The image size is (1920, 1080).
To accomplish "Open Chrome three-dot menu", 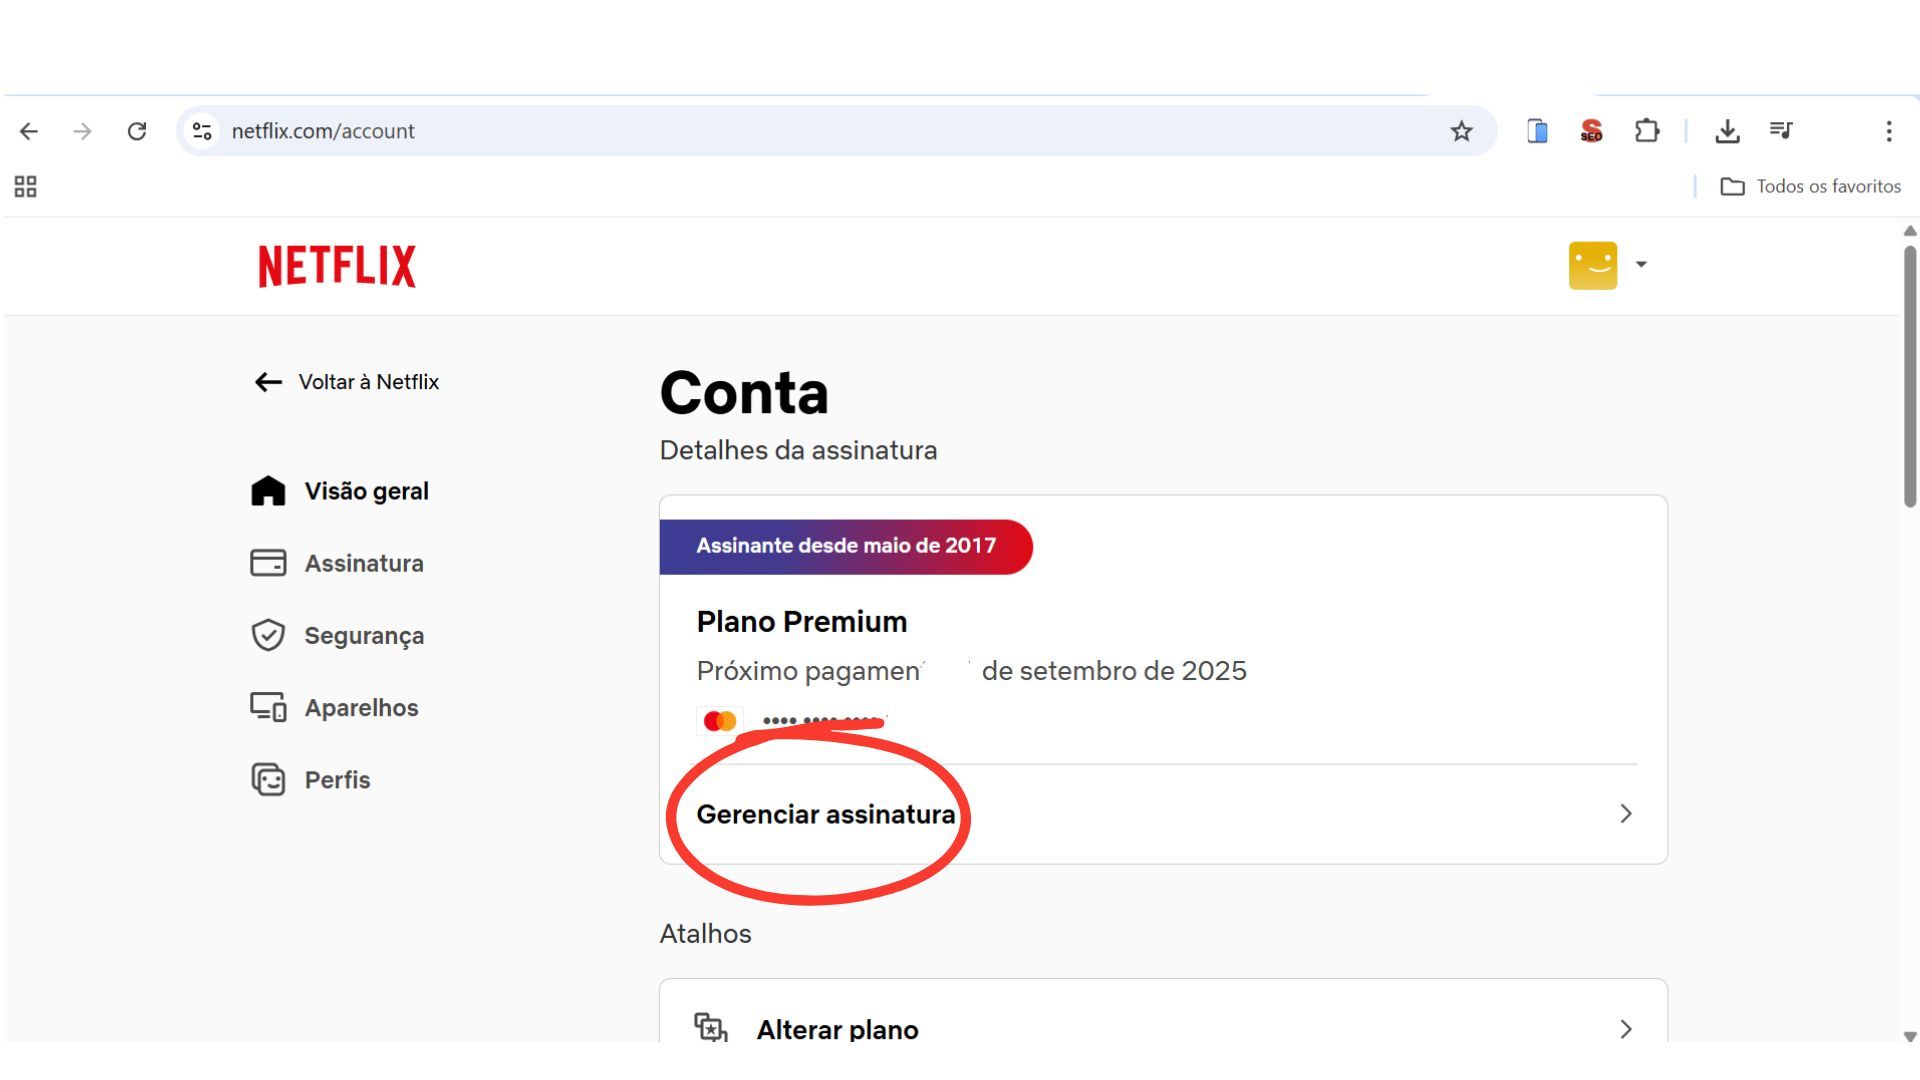I will tap(1889, 131).
